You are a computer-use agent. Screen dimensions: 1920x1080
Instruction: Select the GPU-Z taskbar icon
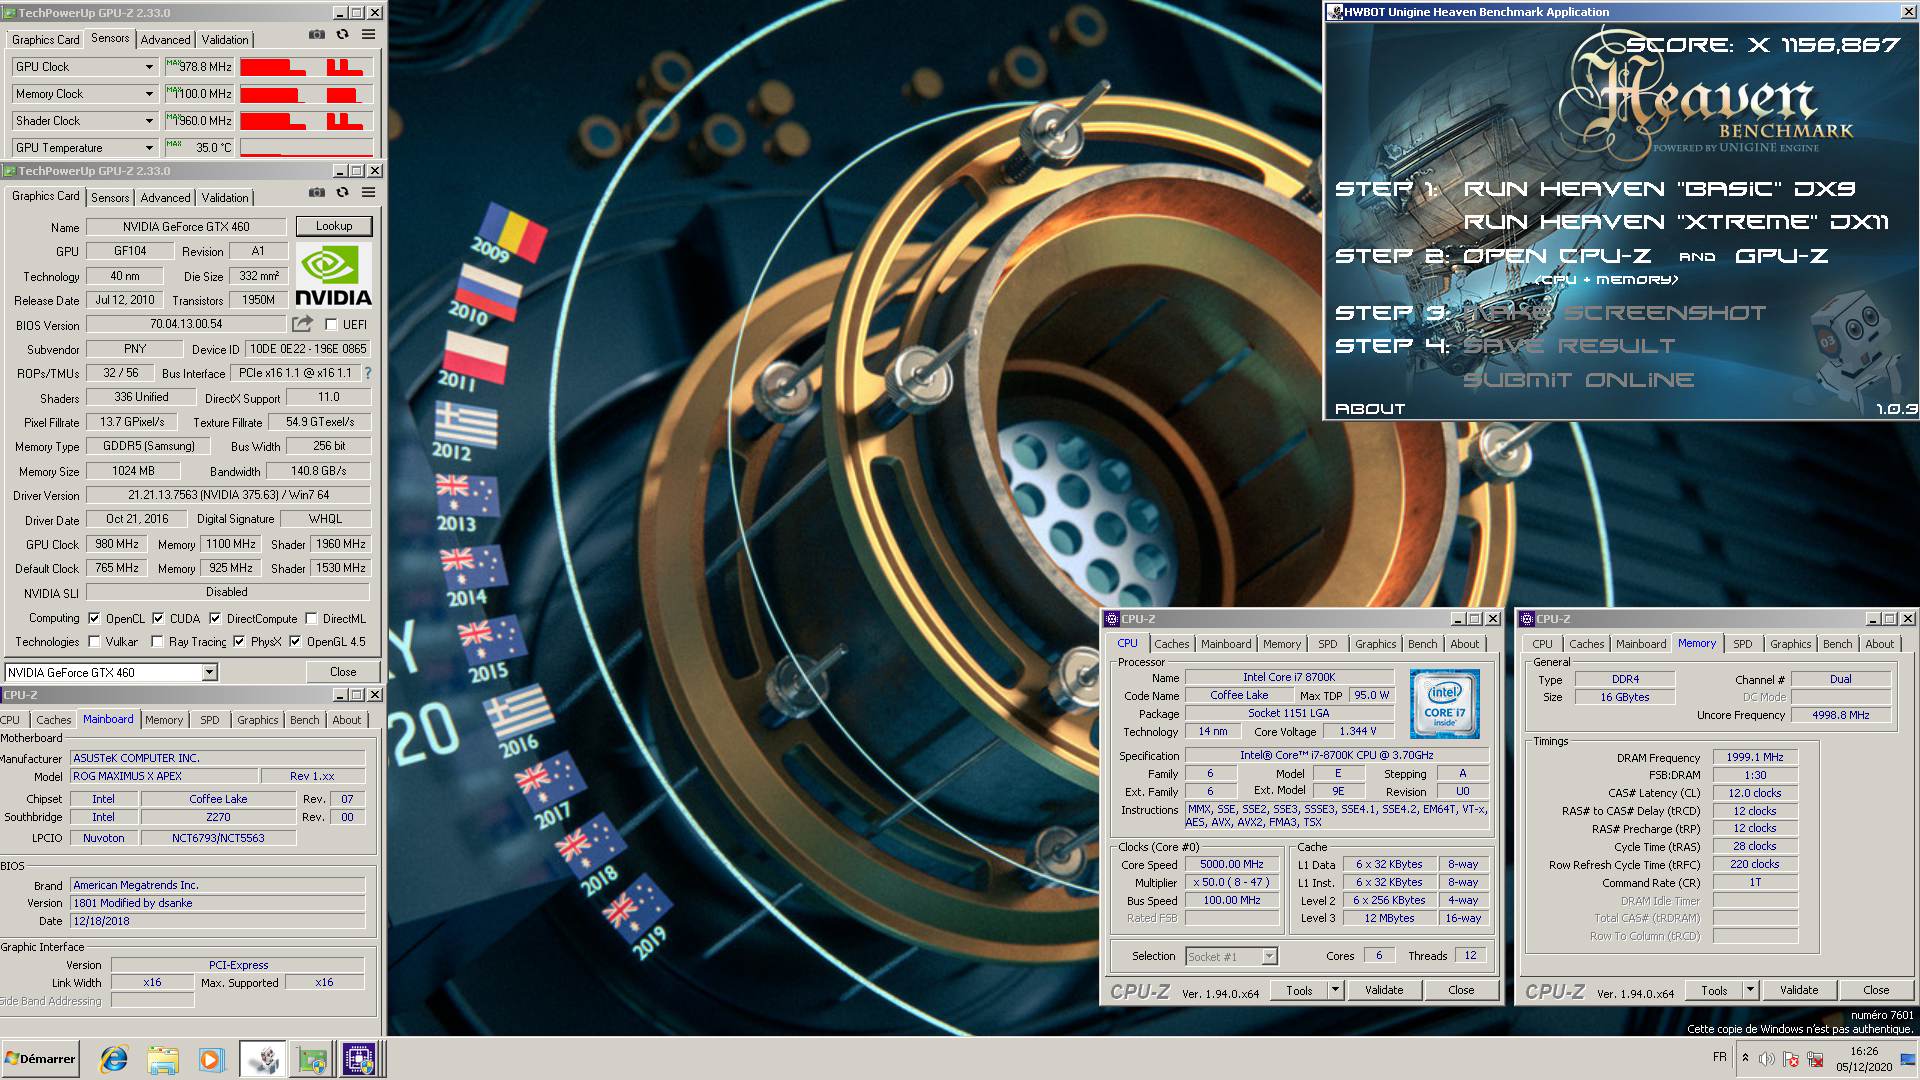(312, 1059)
